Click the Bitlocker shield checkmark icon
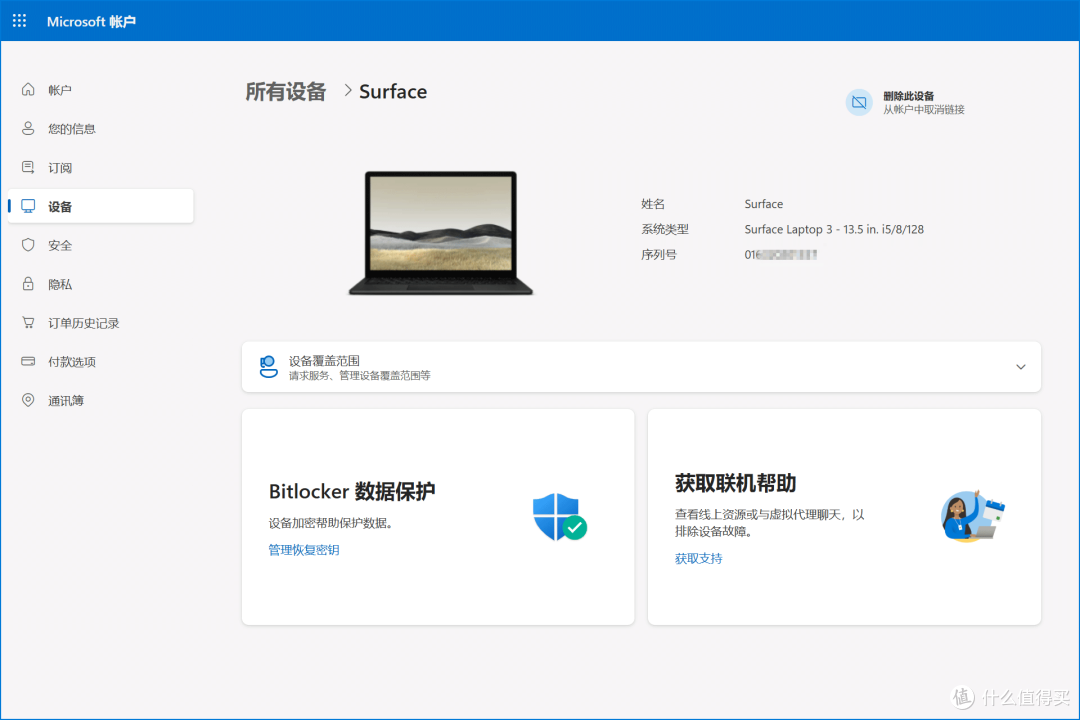Image resolution: width=1080 pixels, height=720 pixels. click(x=559, y=517)
